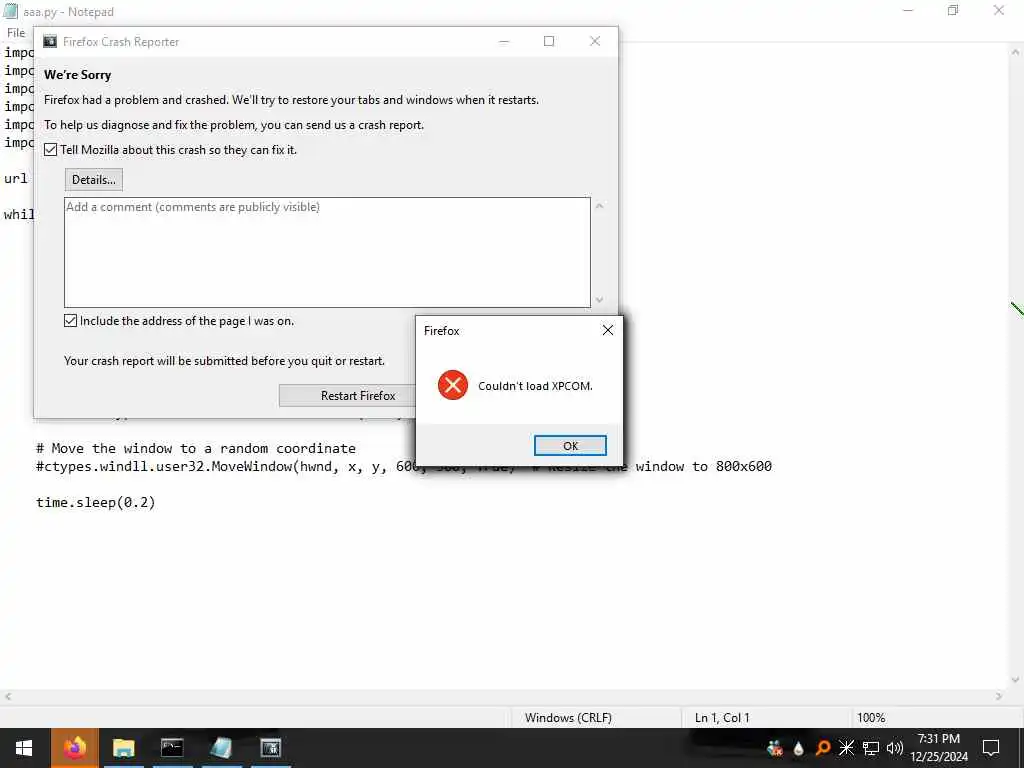Click Notepad horizontal scrollbar left arrow
1024x768 pixels.
(x=8, y=697)
